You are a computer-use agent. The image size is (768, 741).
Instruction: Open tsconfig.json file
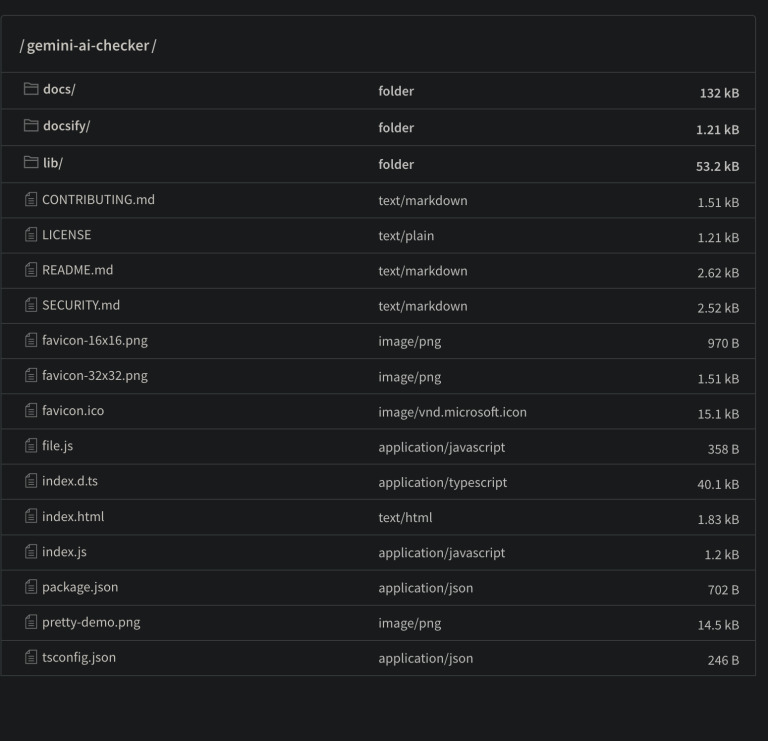tap(79, 658)
